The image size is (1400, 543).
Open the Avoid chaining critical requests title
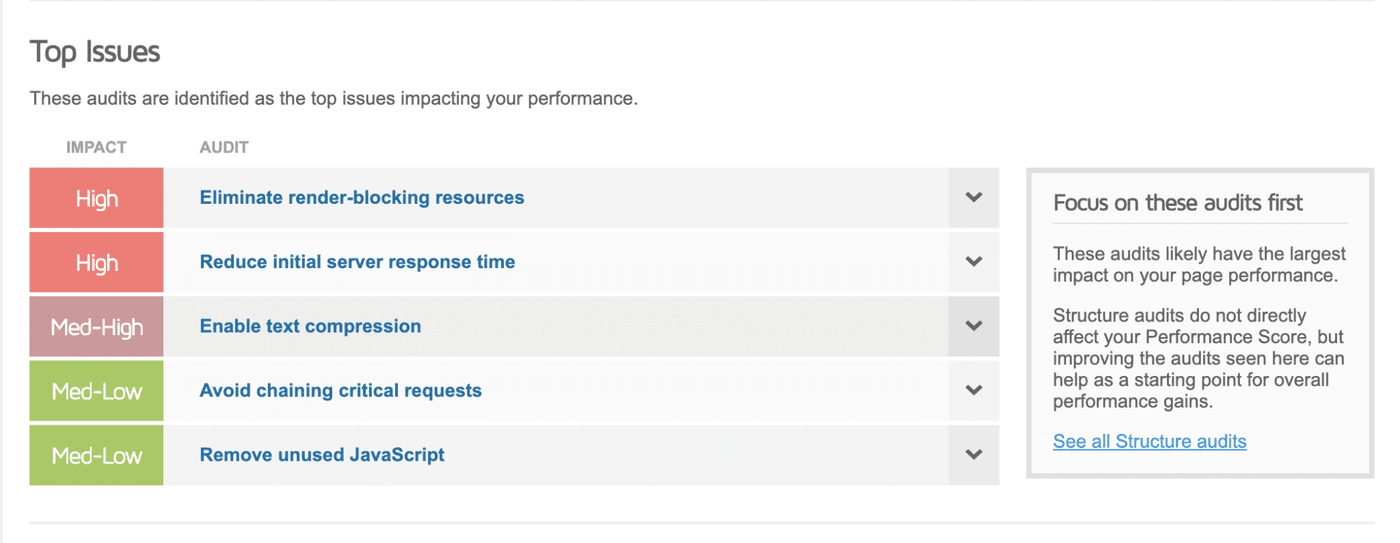click(340, 390)
